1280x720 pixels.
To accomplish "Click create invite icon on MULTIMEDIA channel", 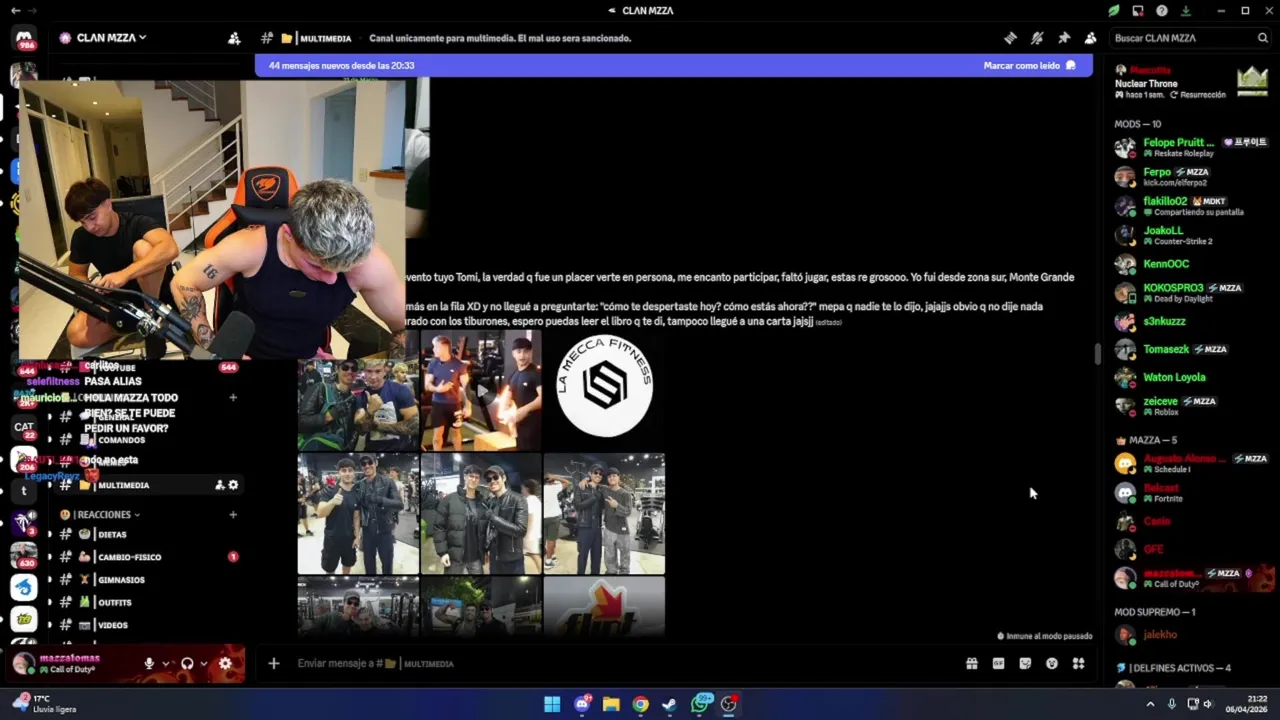I will tap(219, 485).
